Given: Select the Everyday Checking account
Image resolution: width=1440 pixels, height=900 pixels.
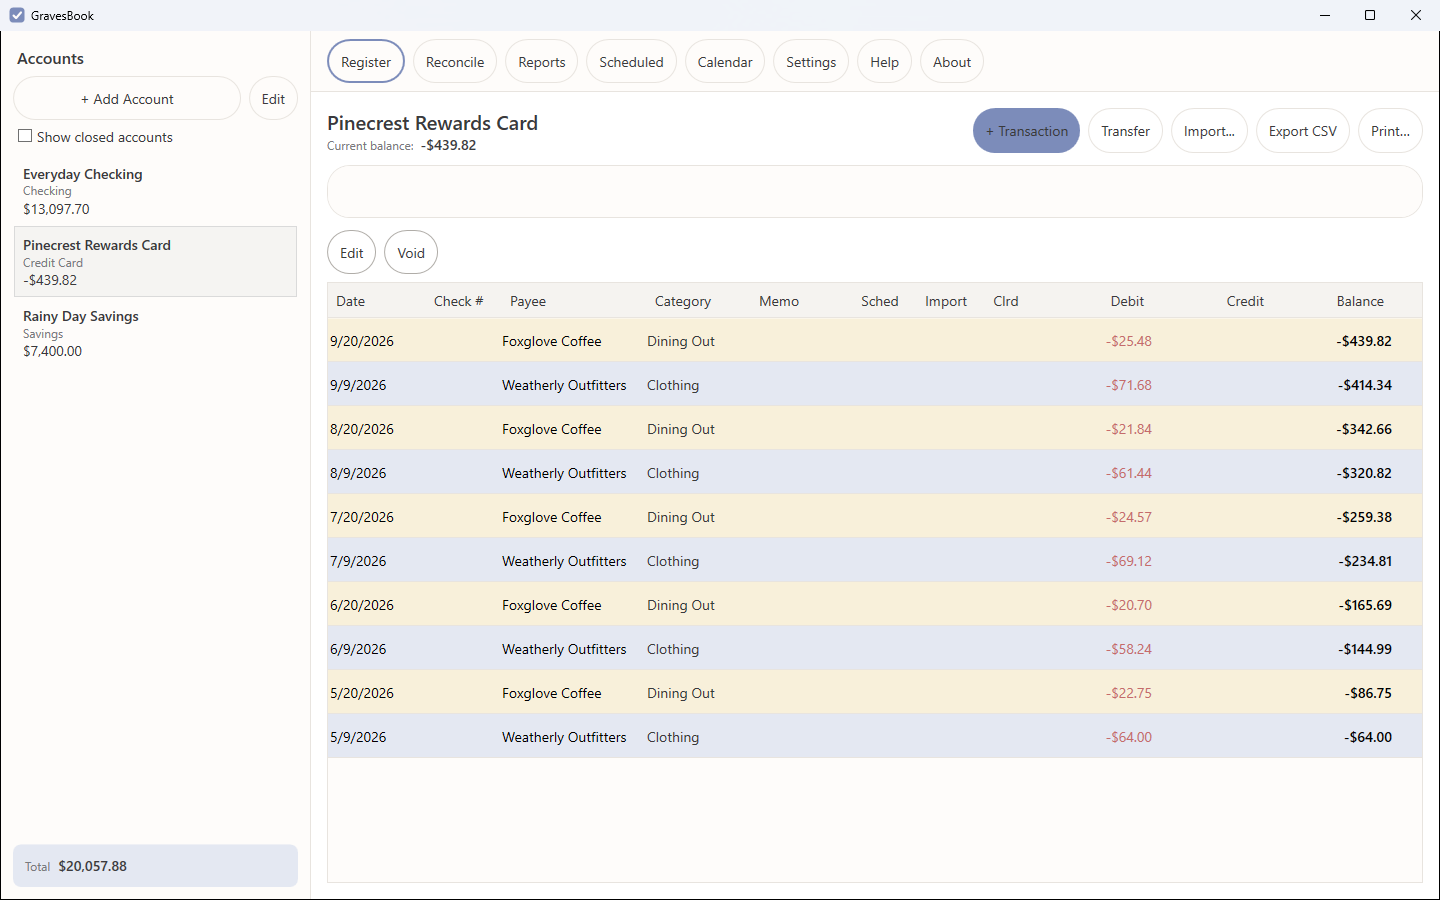Looking at the screenshot, I should coord(155,191).
